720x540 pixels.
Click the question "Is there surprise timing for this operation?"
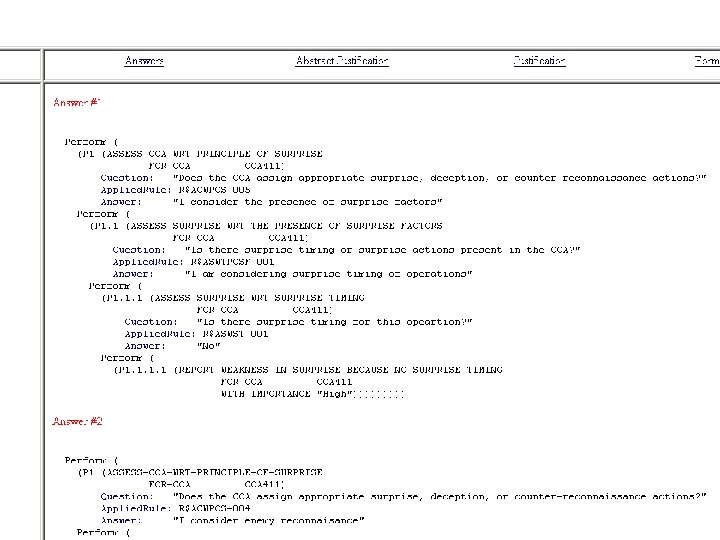pyautogui.click(x=298, y=322)
